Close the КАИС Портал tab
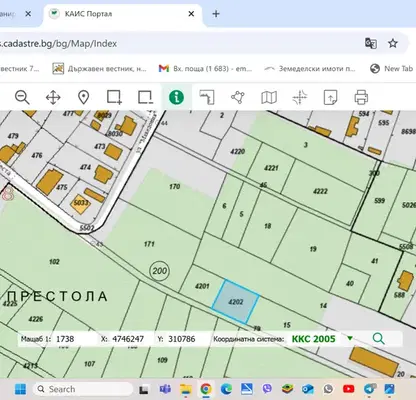The width and height of the screenshot is (416, 400). (191, 14)
